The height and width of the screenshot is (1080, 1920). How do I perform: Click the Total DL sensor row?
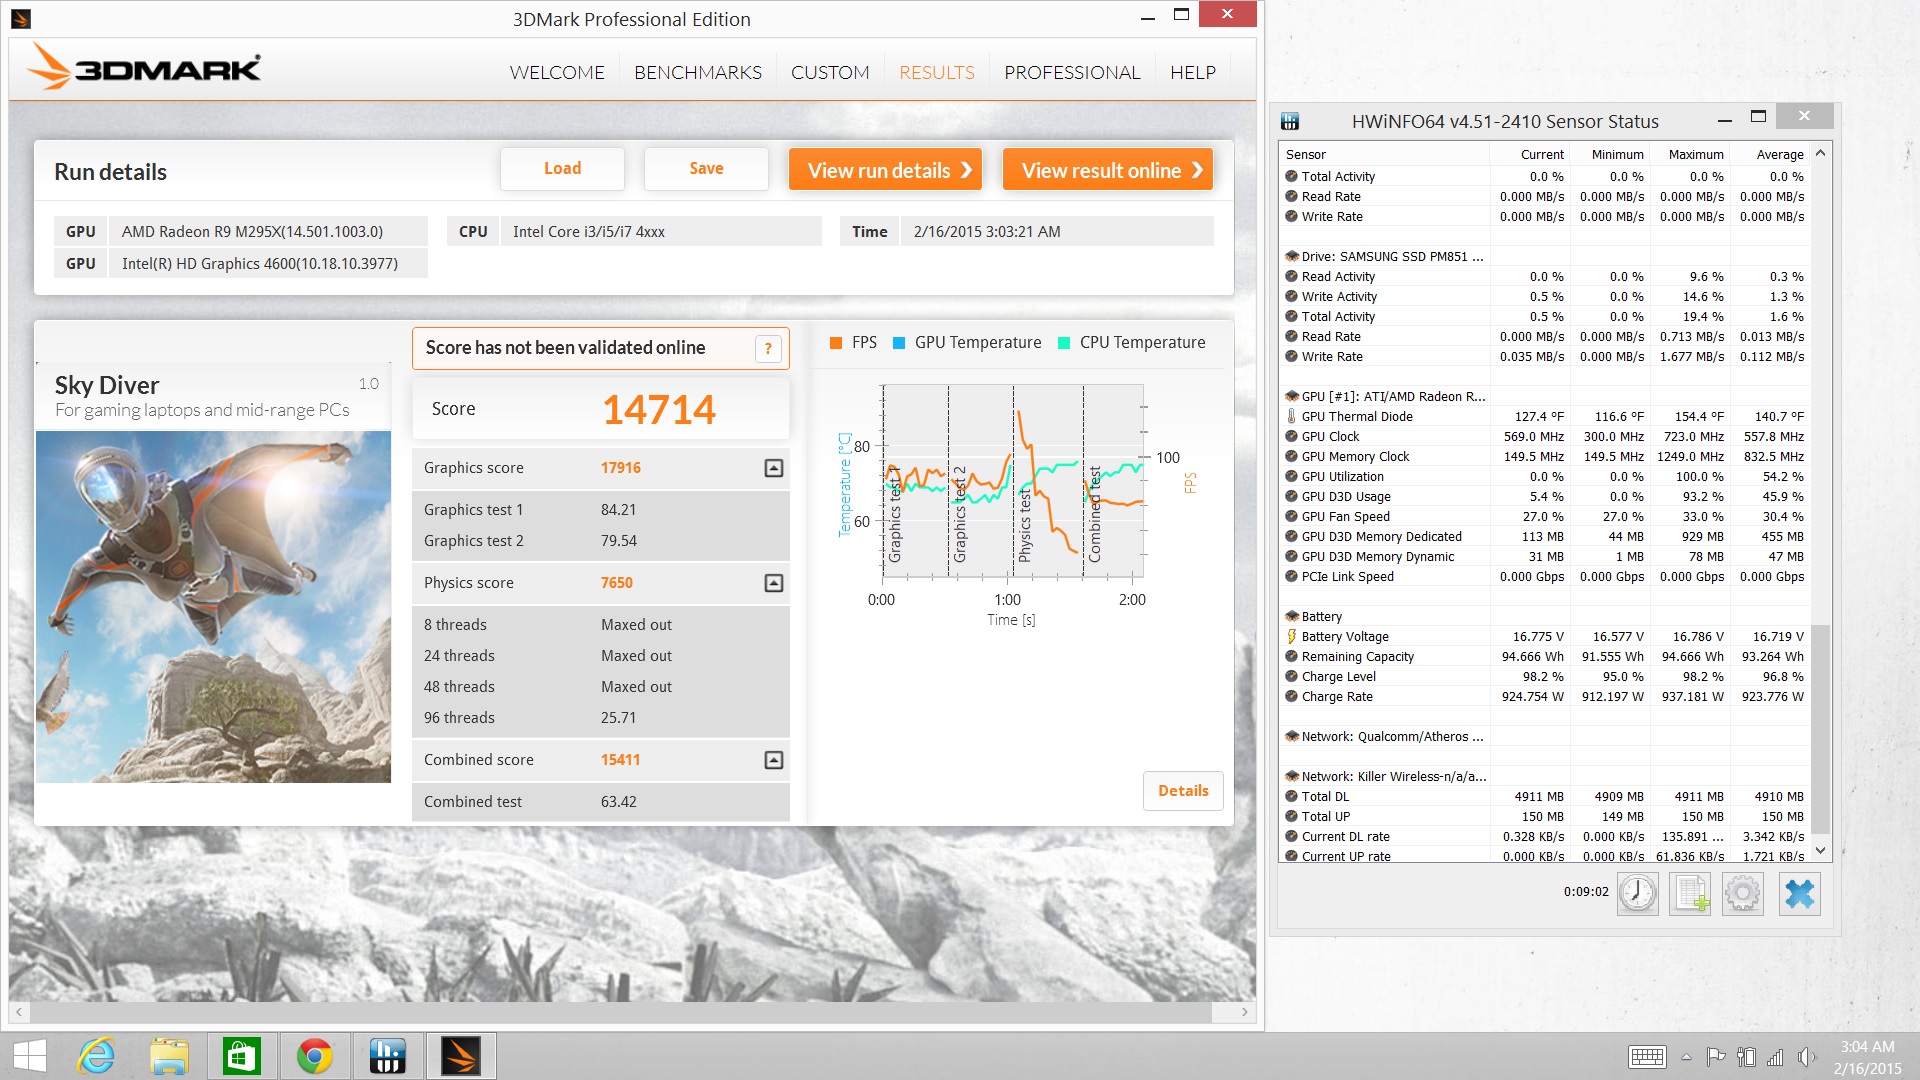[1545, 796]
